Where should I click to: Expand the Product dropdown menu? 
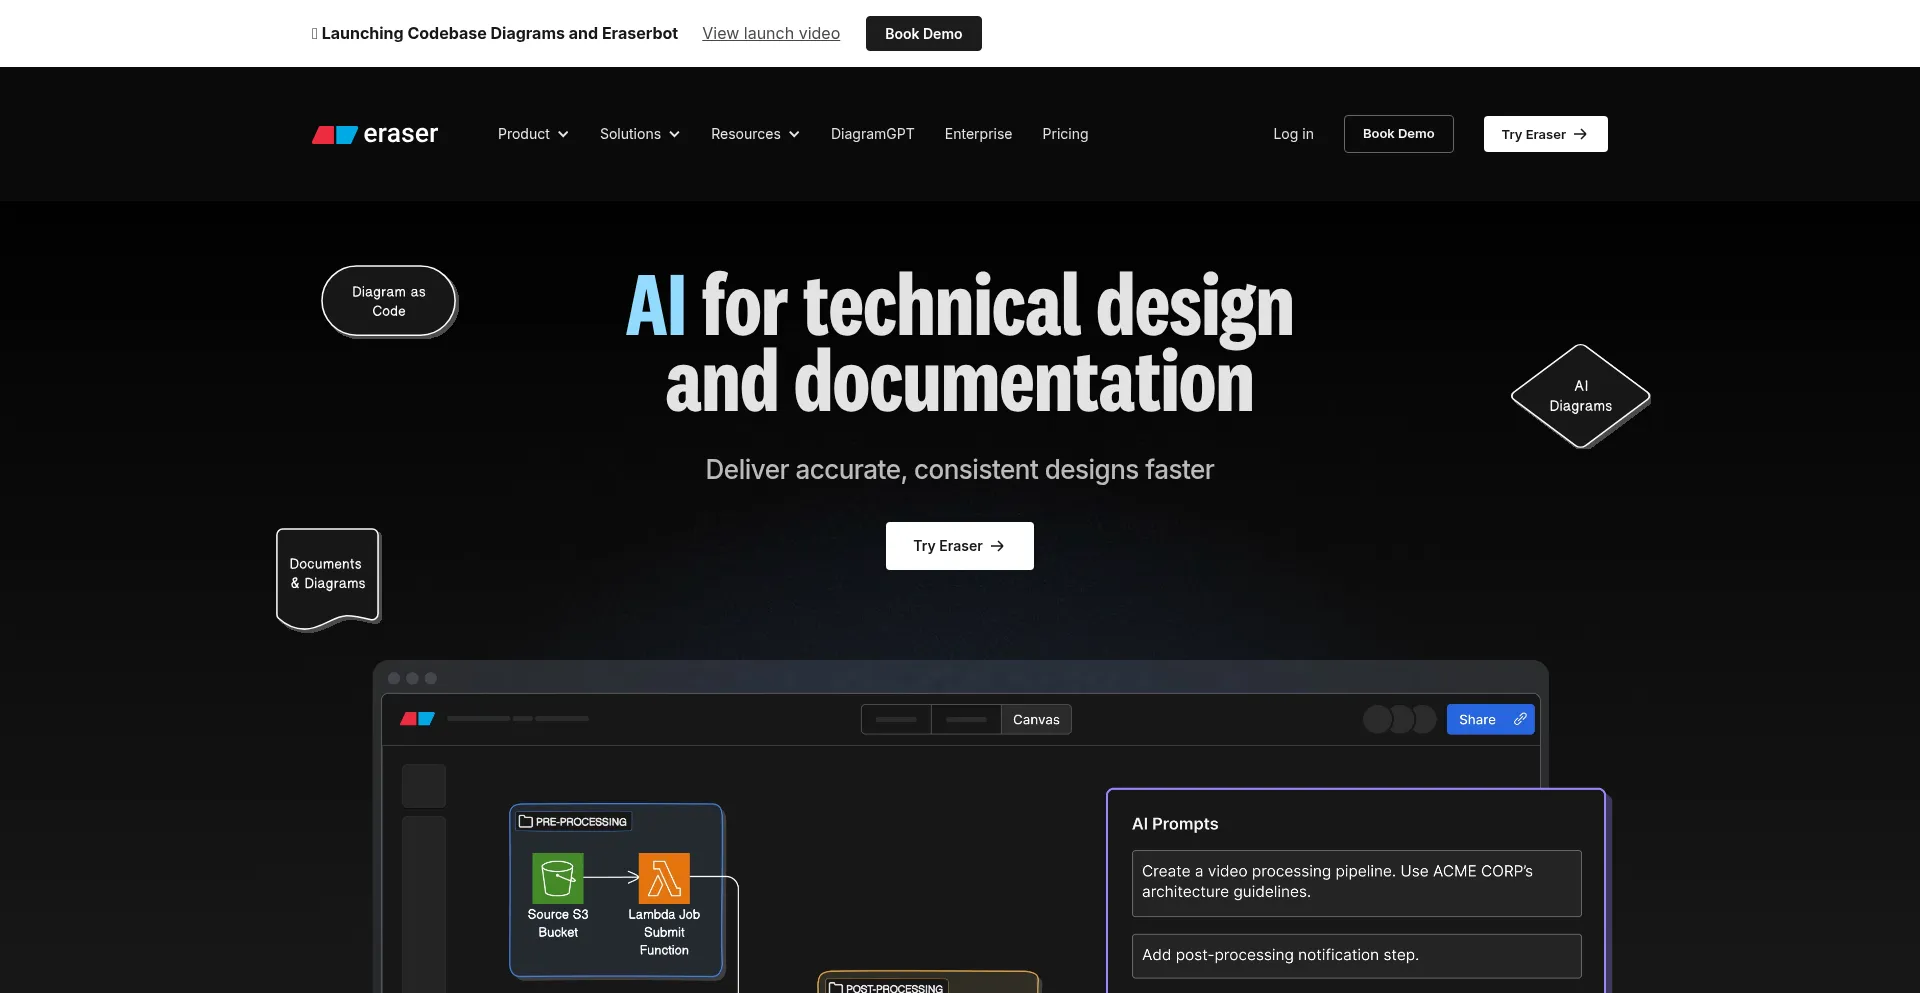(533, 134)
